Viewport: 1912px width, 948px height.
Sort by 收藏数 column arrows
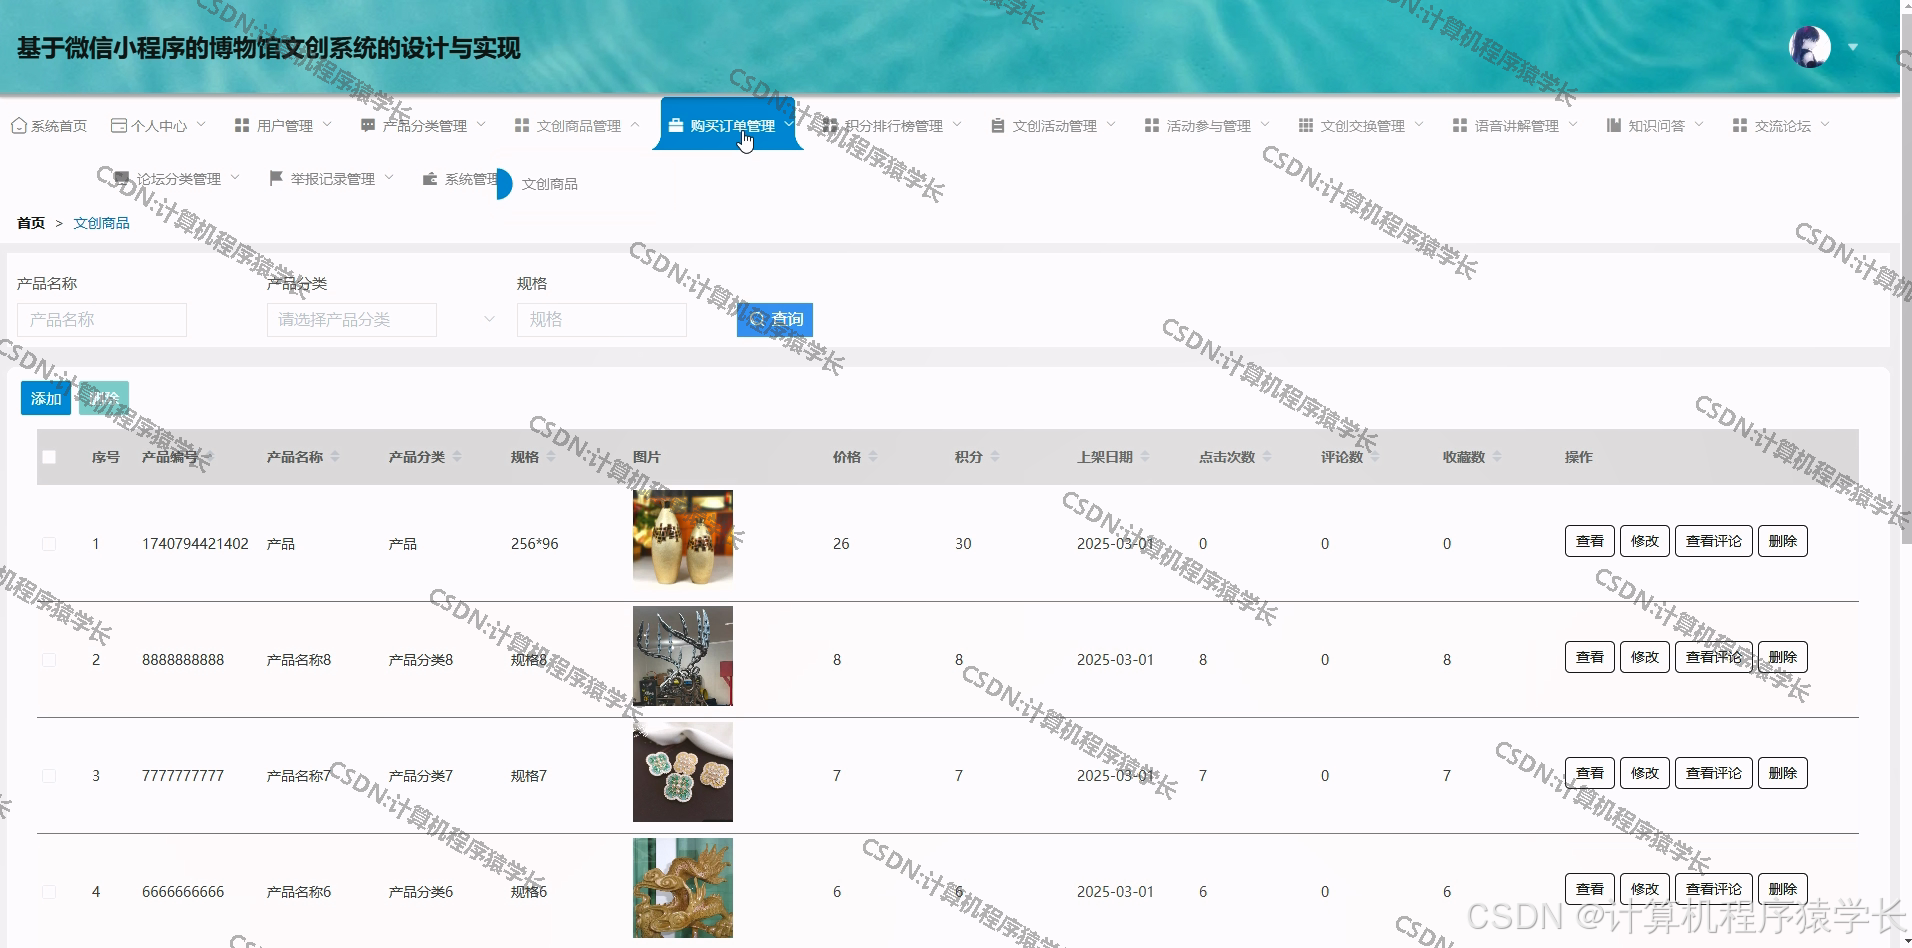pos(1497,457)
